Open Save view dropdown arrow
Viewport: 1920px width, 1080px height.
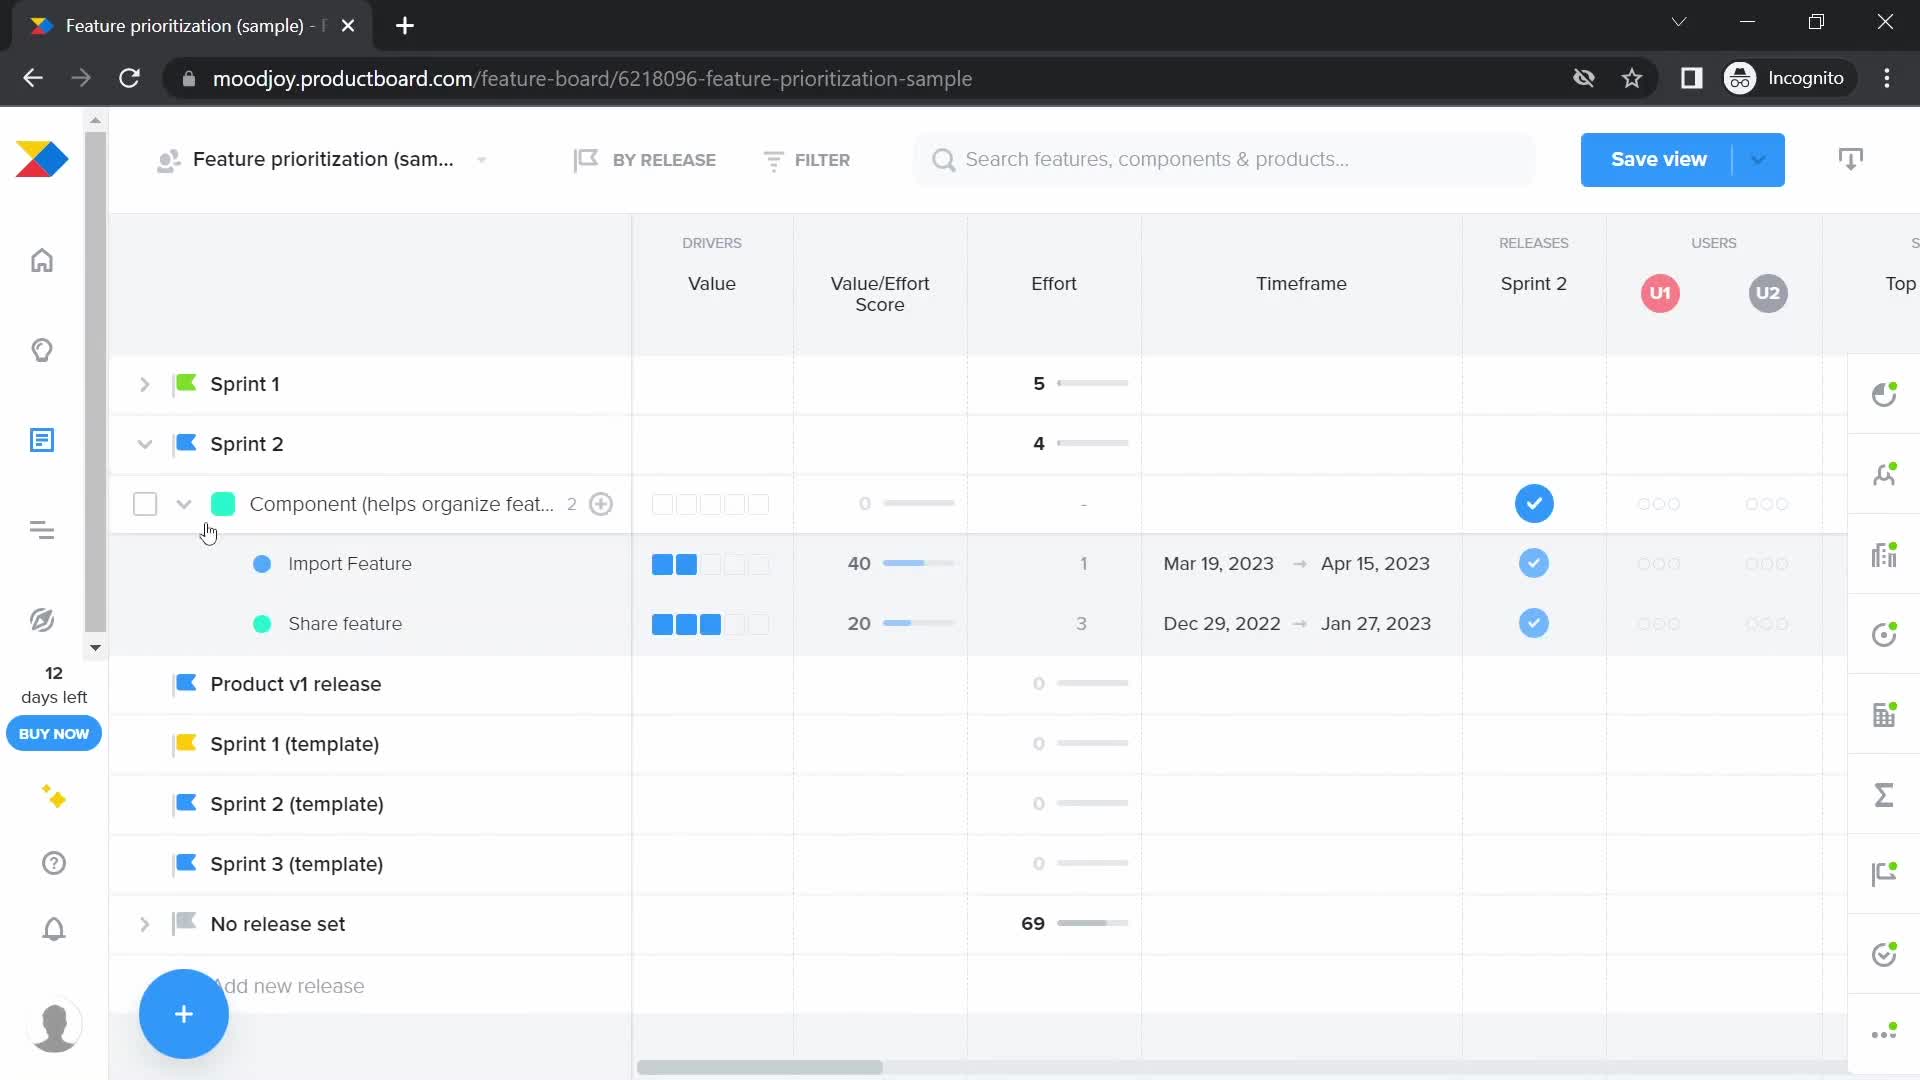click(1758, 160)
